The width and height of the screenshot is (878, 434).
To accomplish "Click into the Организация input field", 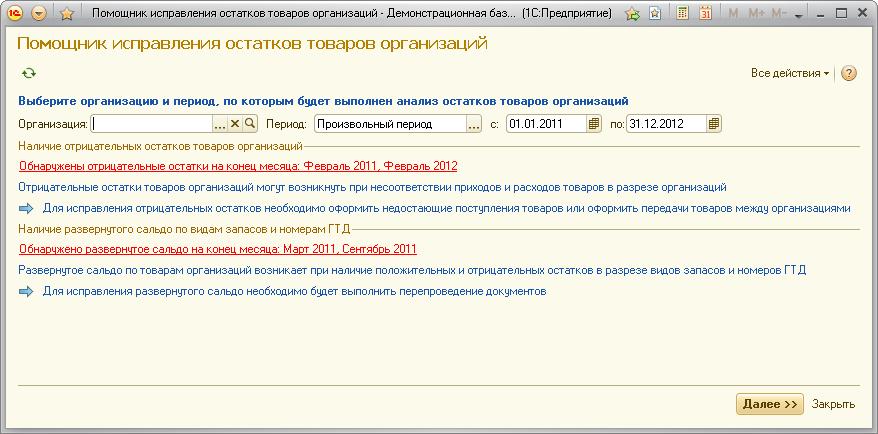I will click(x=151, y=123).
